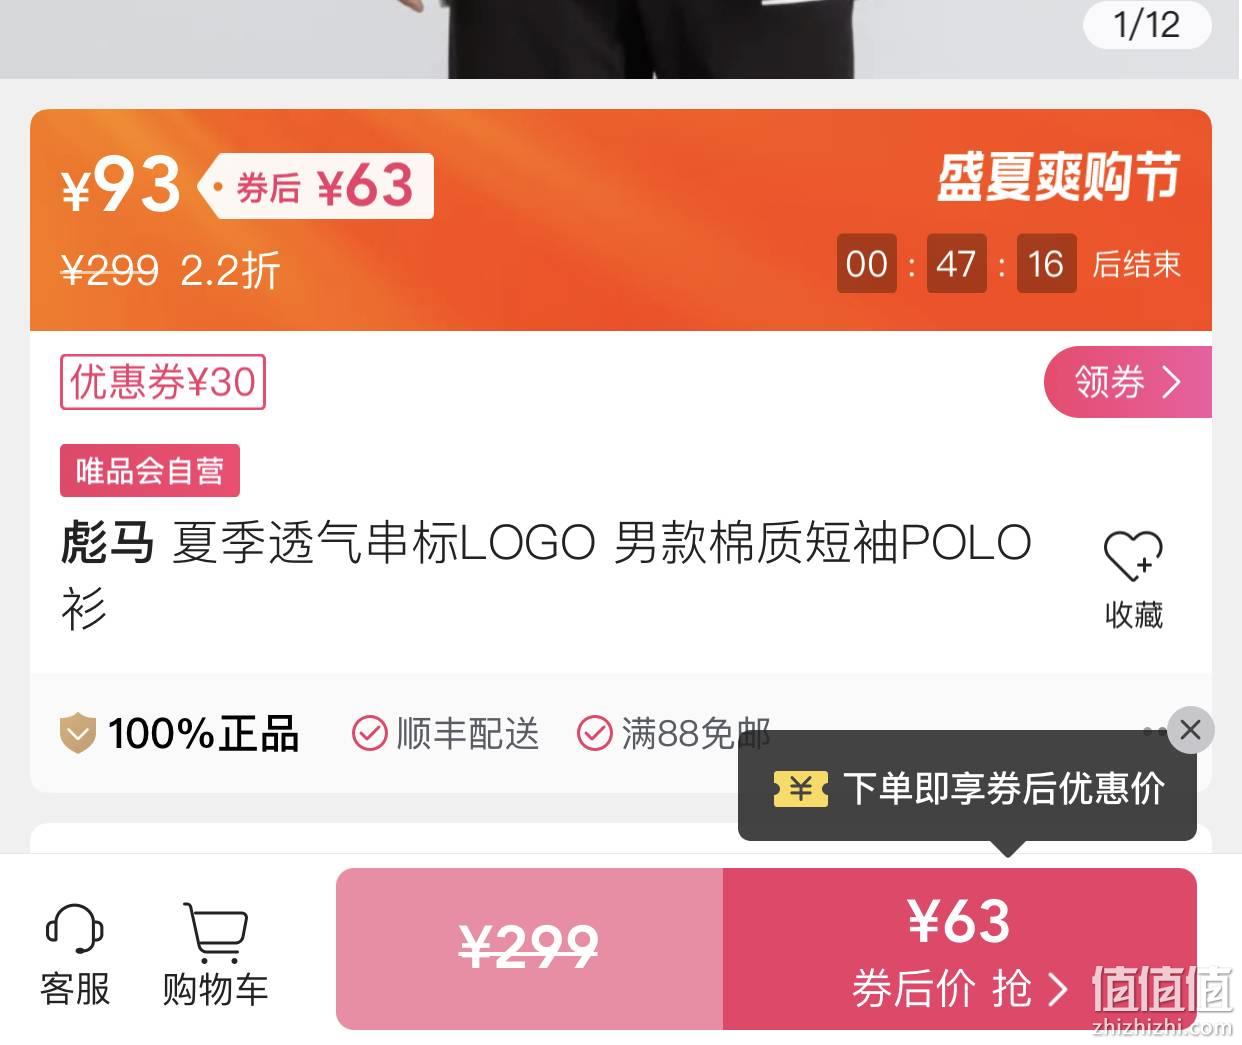Select the ¥299 original price button

529,949
